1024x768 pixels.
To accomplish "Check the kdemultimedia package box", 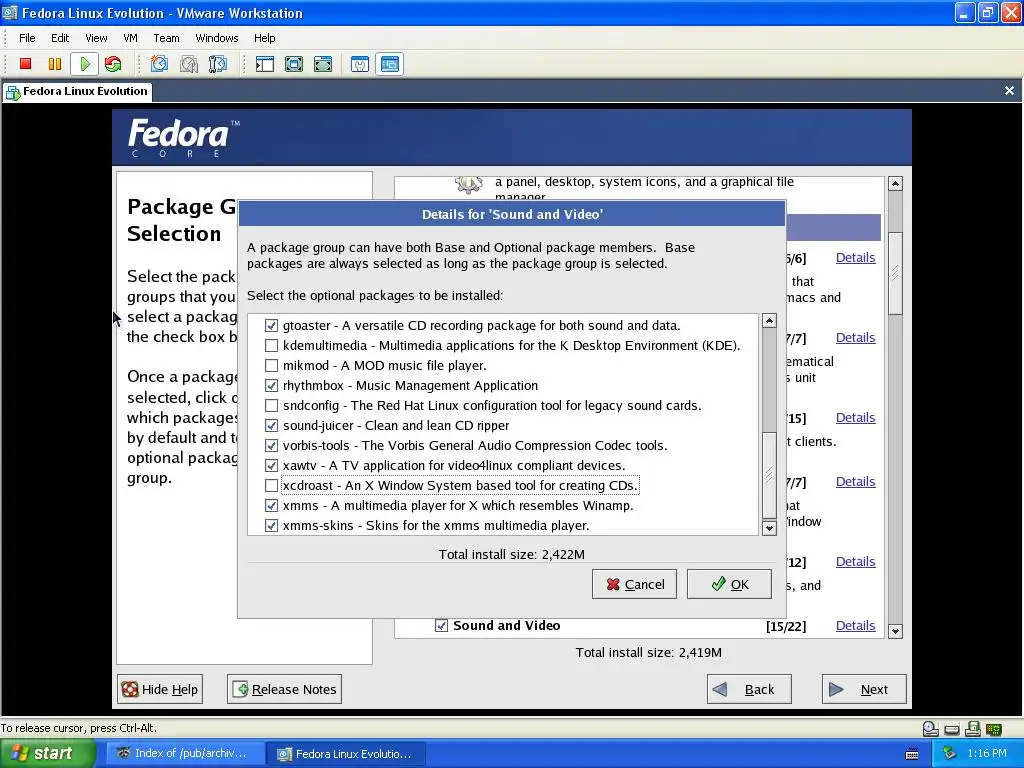I will click(271, 345).
